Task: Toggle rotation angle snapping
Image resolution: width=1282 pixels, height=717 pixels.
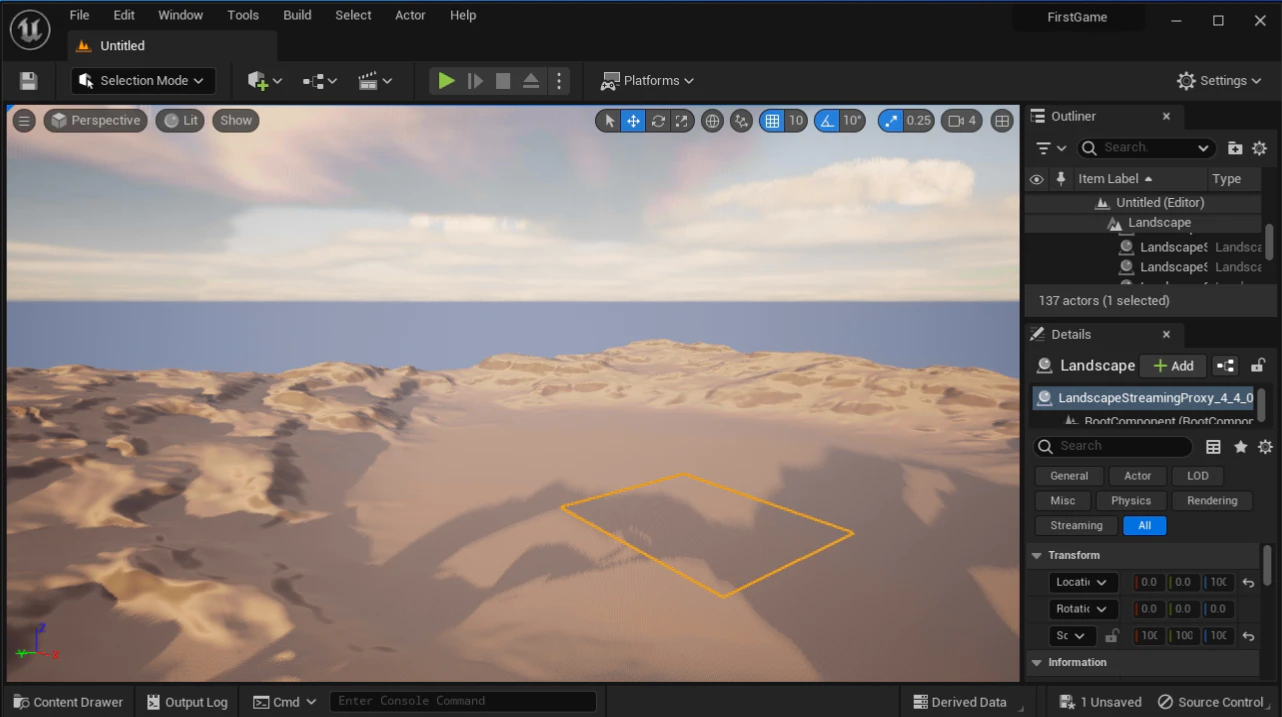Action: point(826,121)
